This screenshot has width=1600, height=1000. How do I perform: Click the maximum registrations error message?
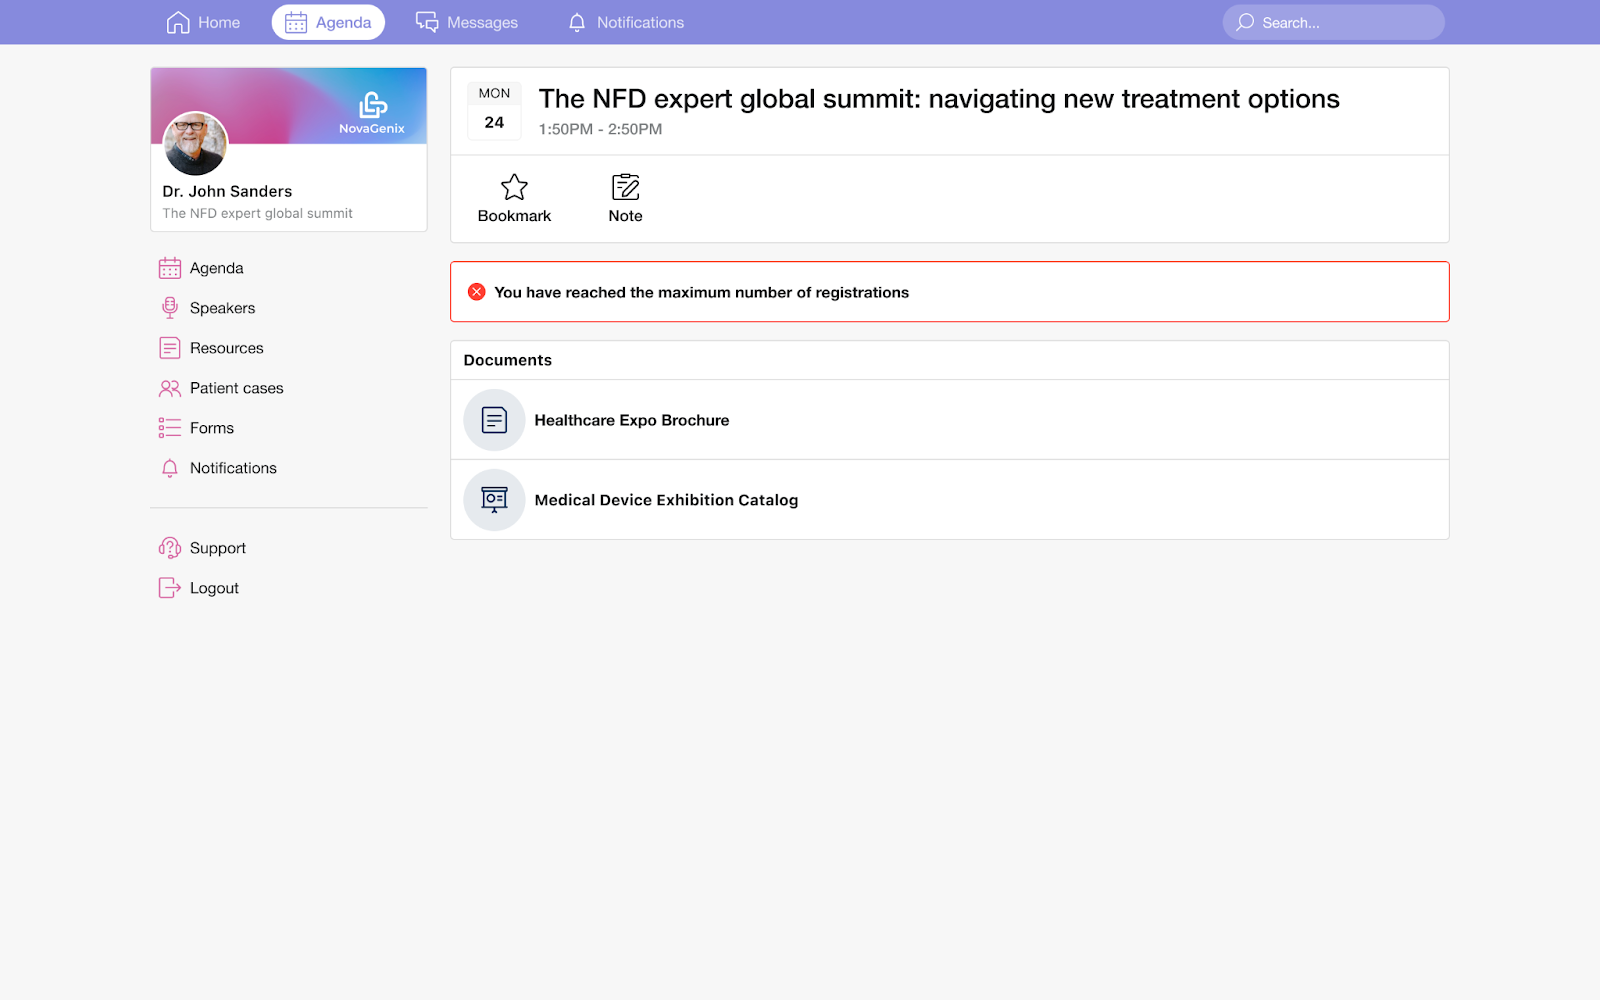coord(701,292)
